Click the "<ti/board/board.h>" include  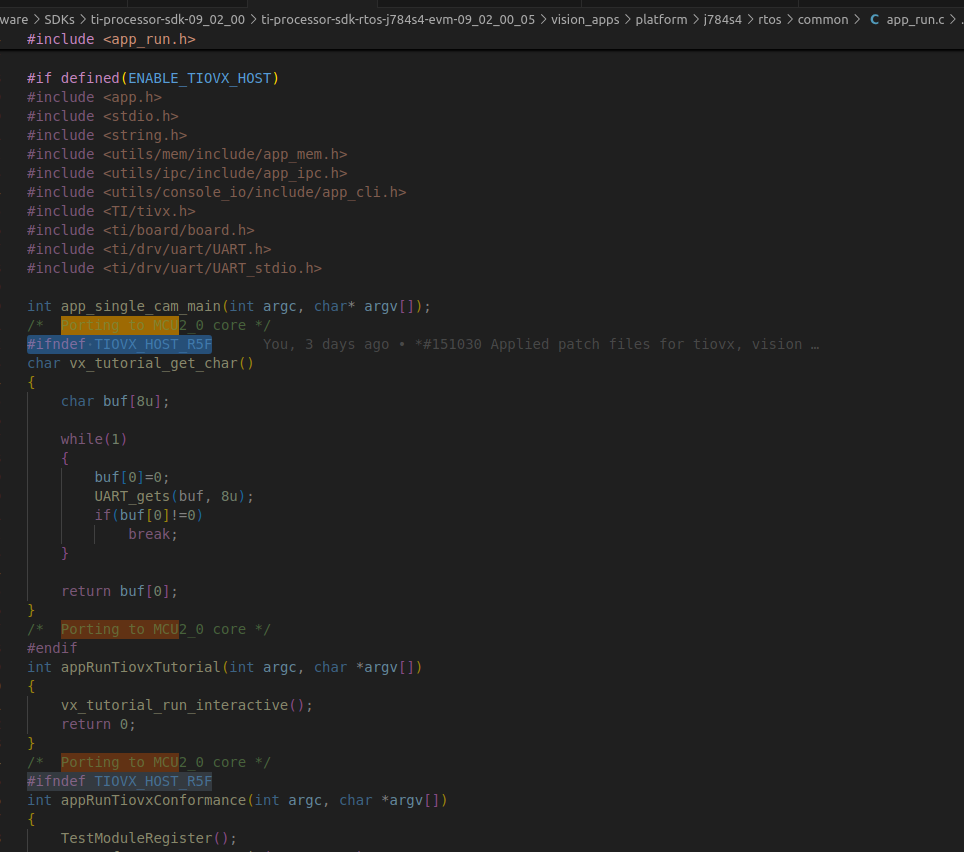[179, 231]
